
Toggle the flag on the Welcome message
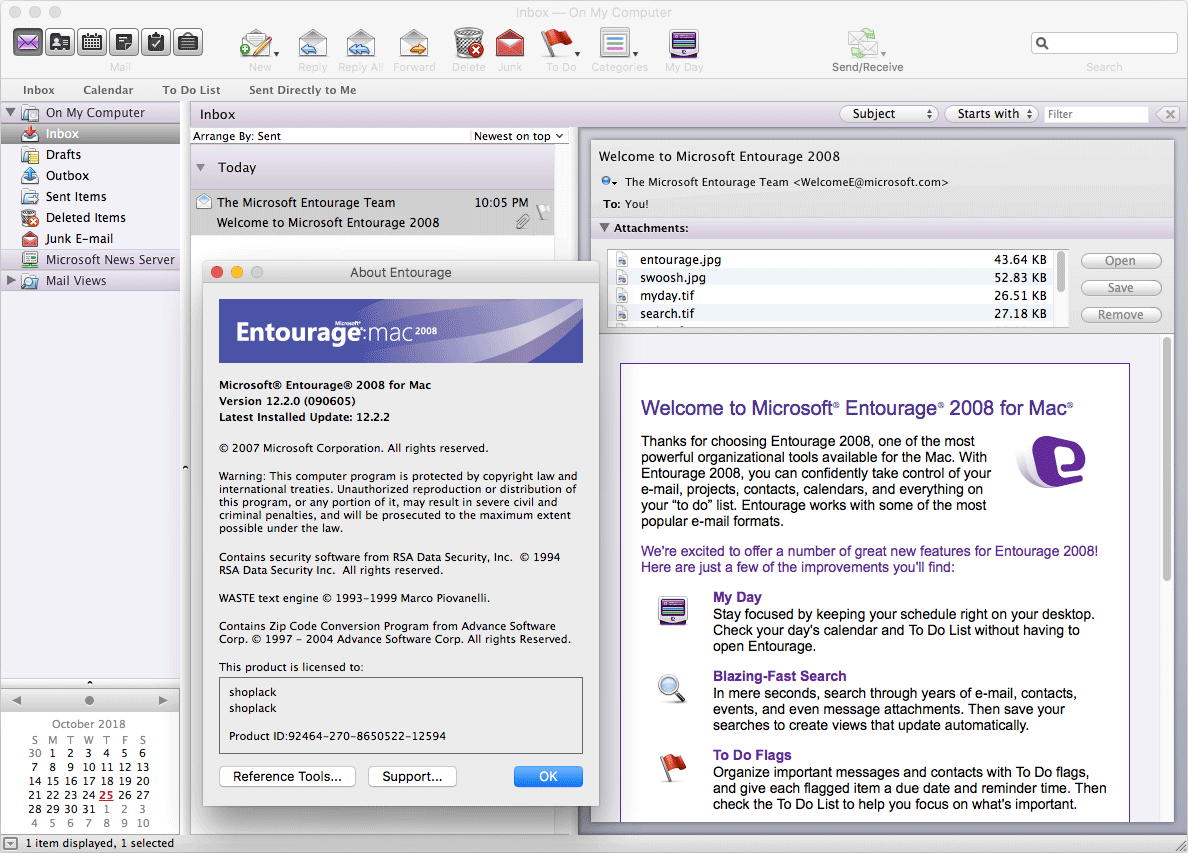[x=542, y=212]
